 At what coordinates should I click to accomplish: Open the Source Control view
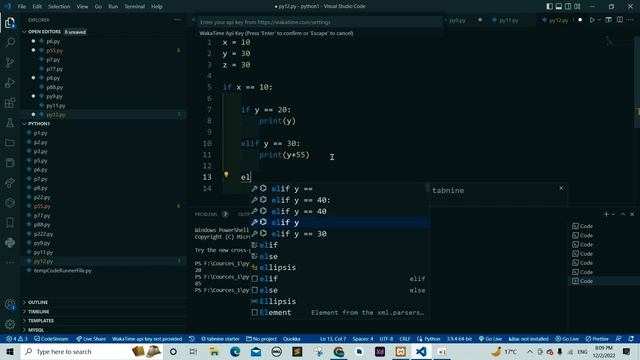[x=10, y=62]
